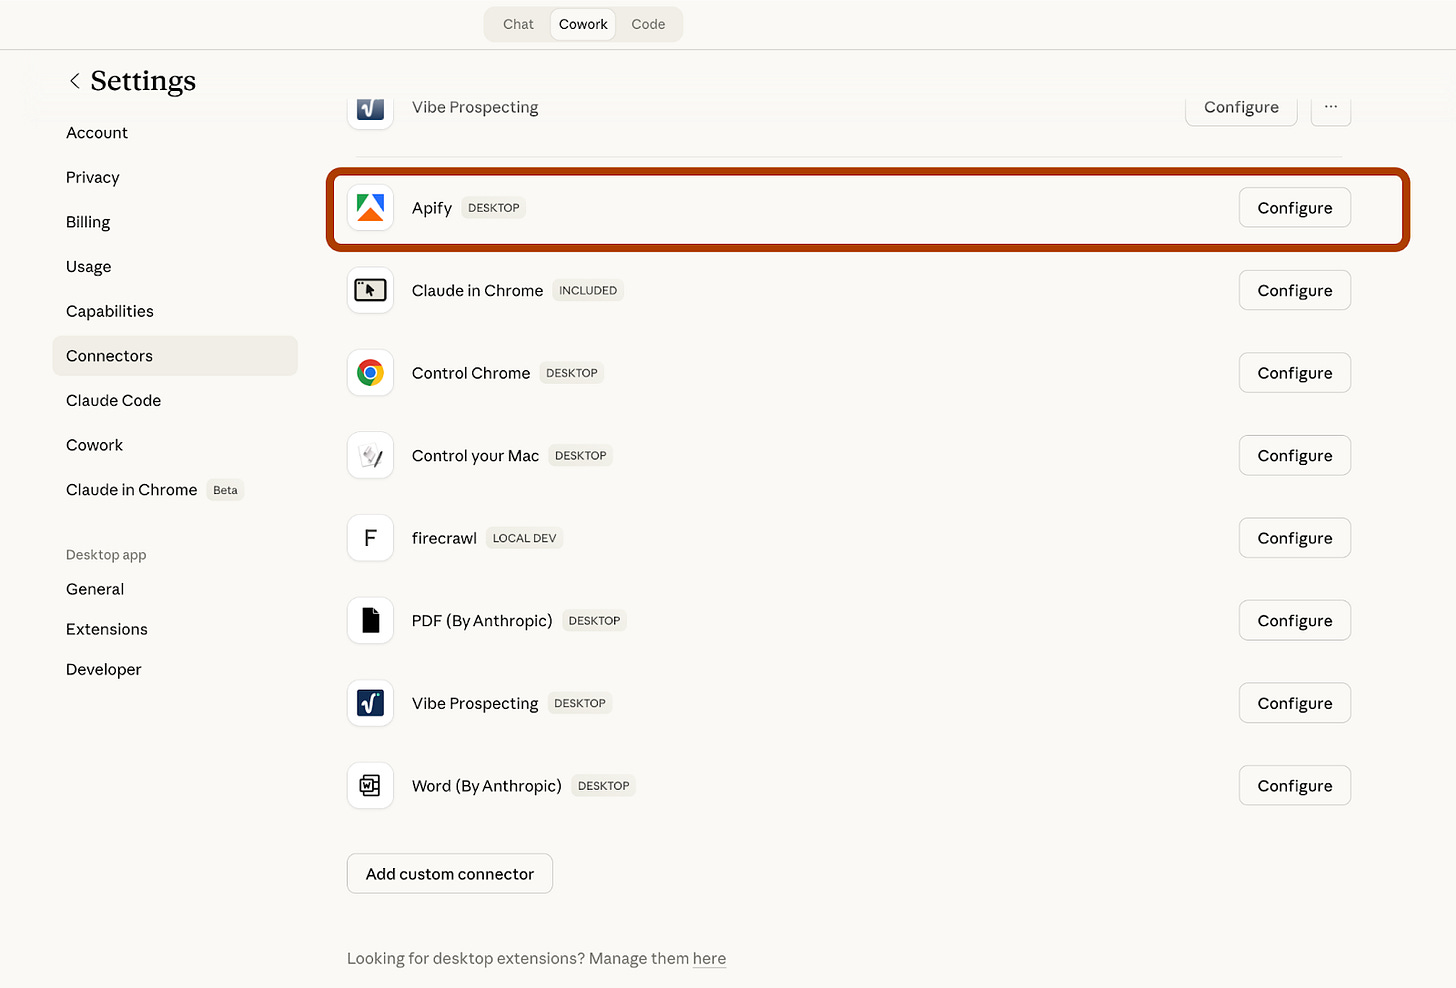Configure the Vibe Prospecting DESKTOP connector
The height and width of the screenshot is (988, 1456).
pyautogui.click(x=1295, y=703)
